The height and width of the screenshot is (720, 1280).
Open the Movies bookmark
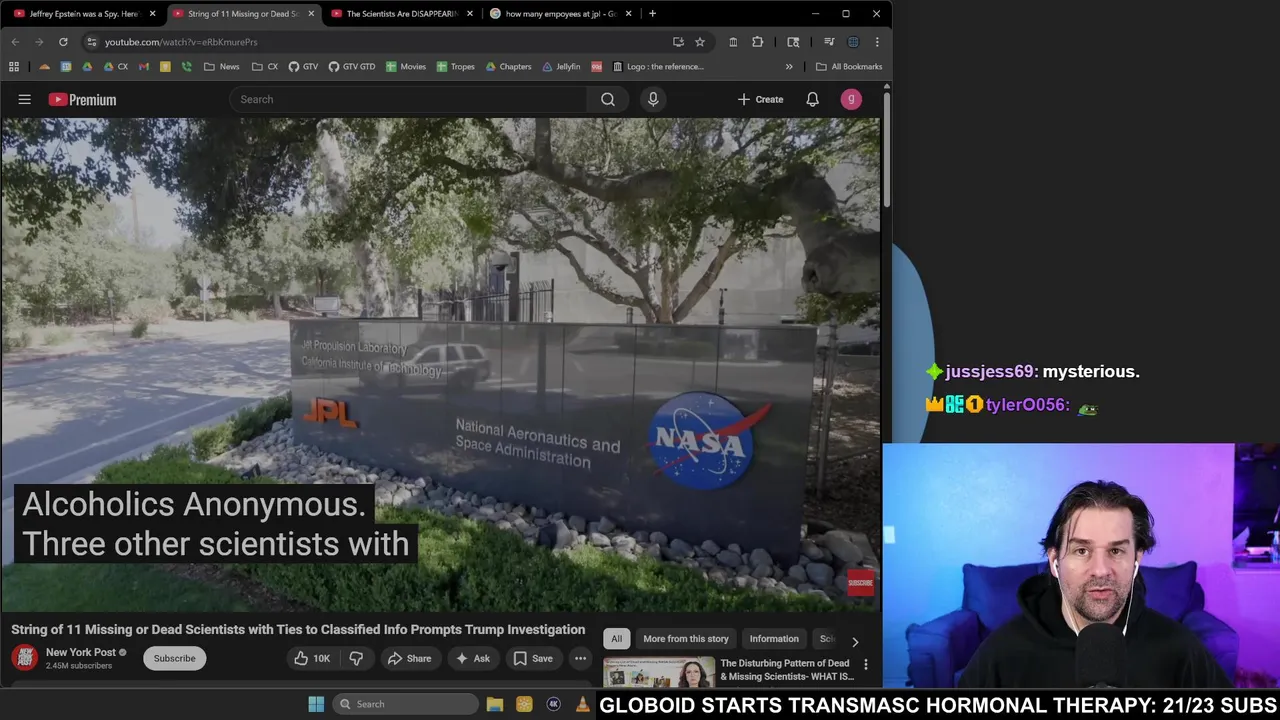click(406, 67)
